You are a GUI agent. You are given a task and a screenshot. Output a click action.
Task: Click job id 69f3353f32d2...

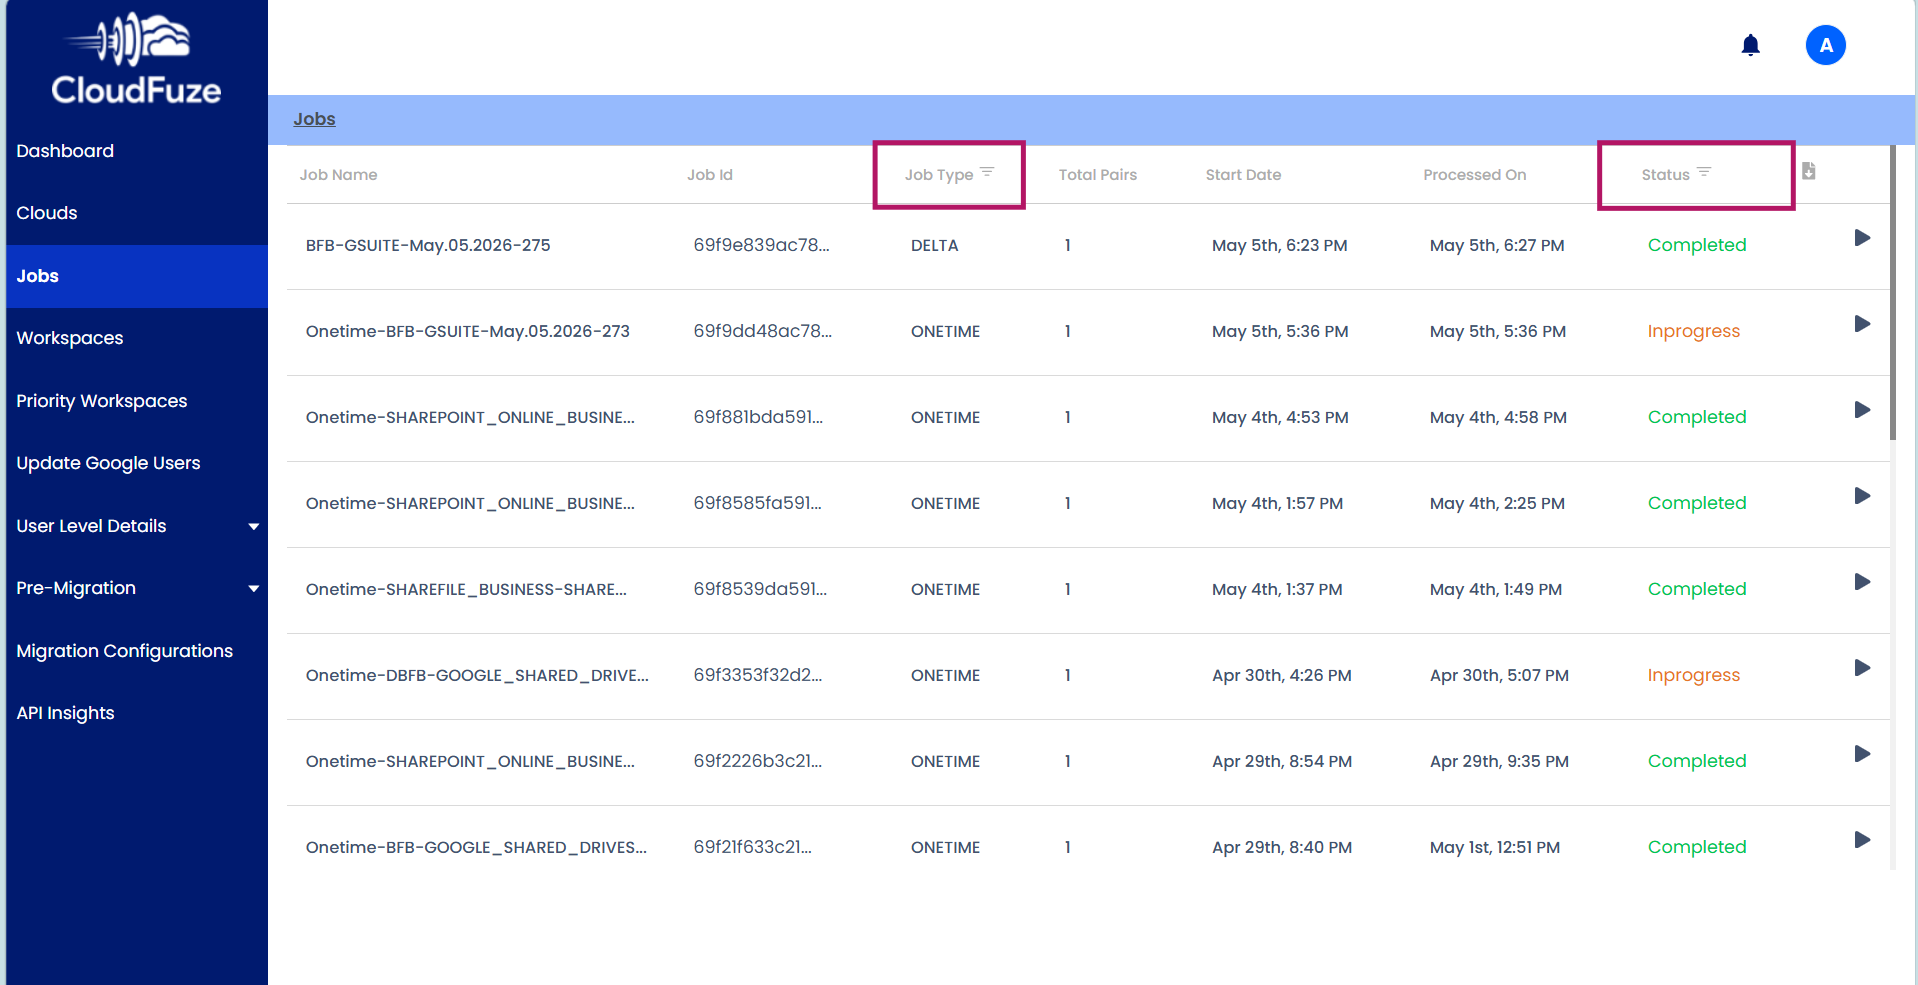pyautogui.click(x=757, y=675)
